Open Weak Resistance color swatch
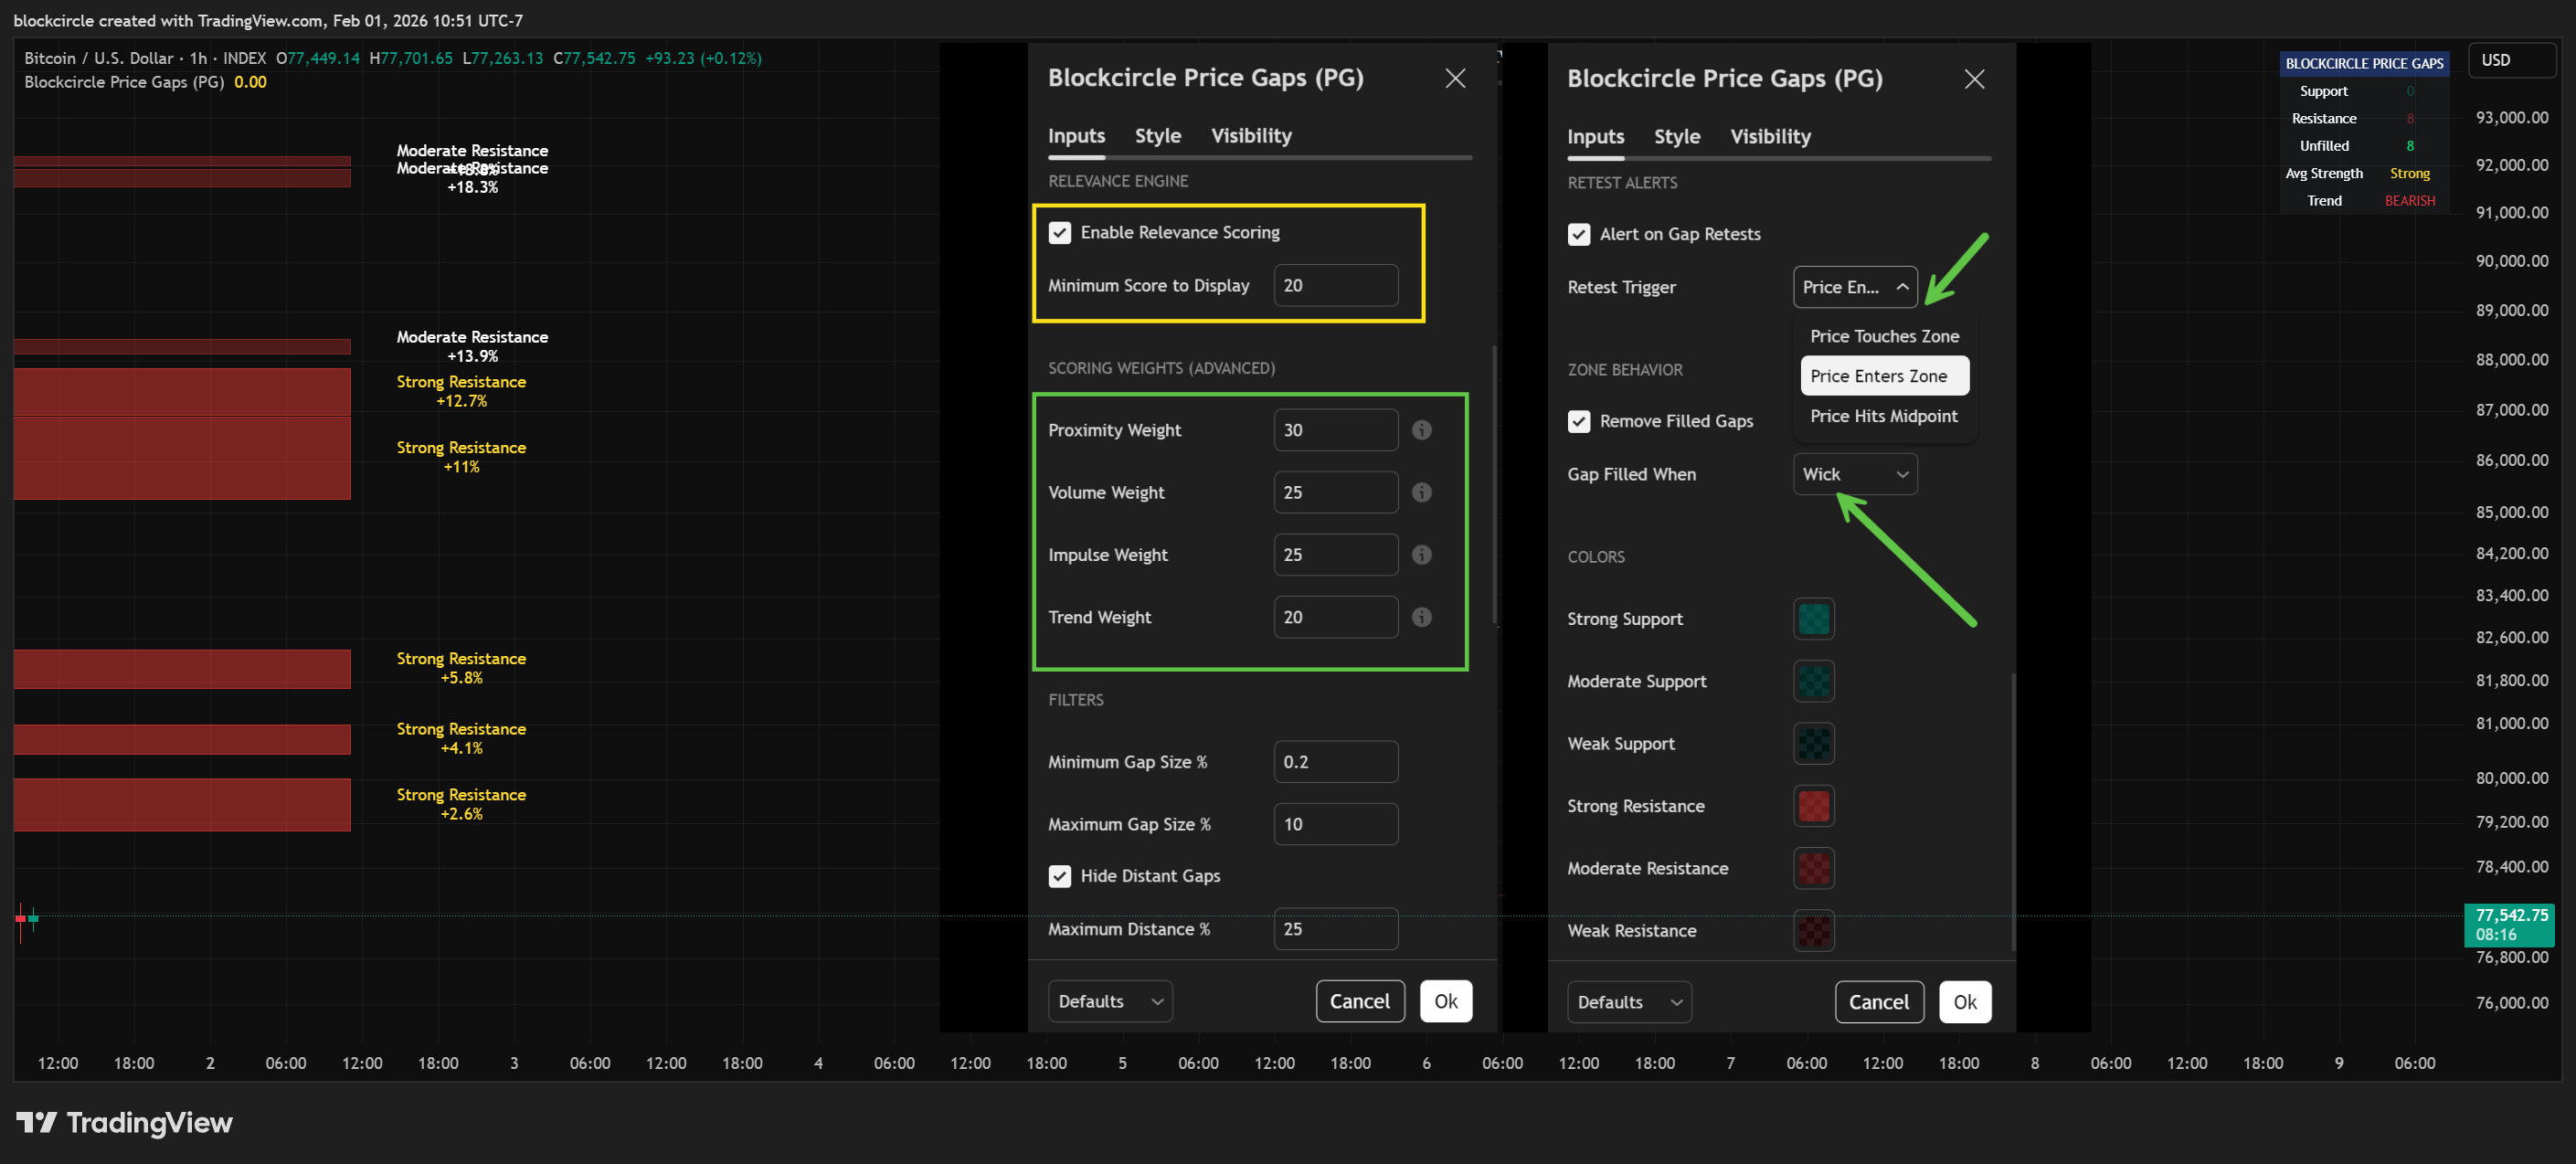Image resolution: width=2576 pixels, height=1164 pixels. point(1814,931)
